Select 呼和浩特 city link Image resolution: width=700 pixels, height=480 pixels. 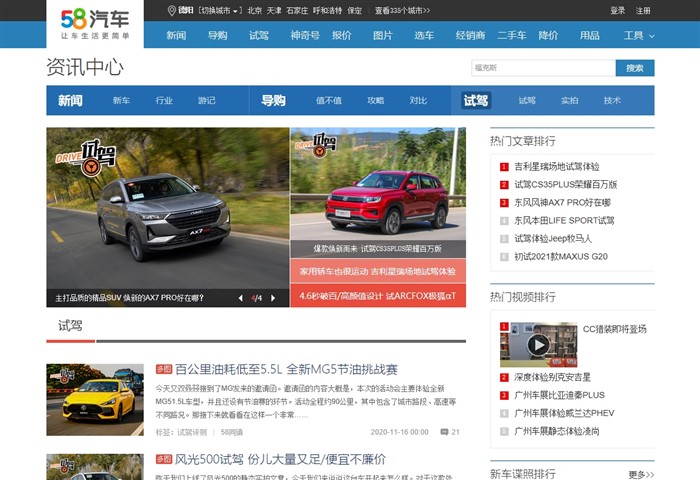pos(327,10)
